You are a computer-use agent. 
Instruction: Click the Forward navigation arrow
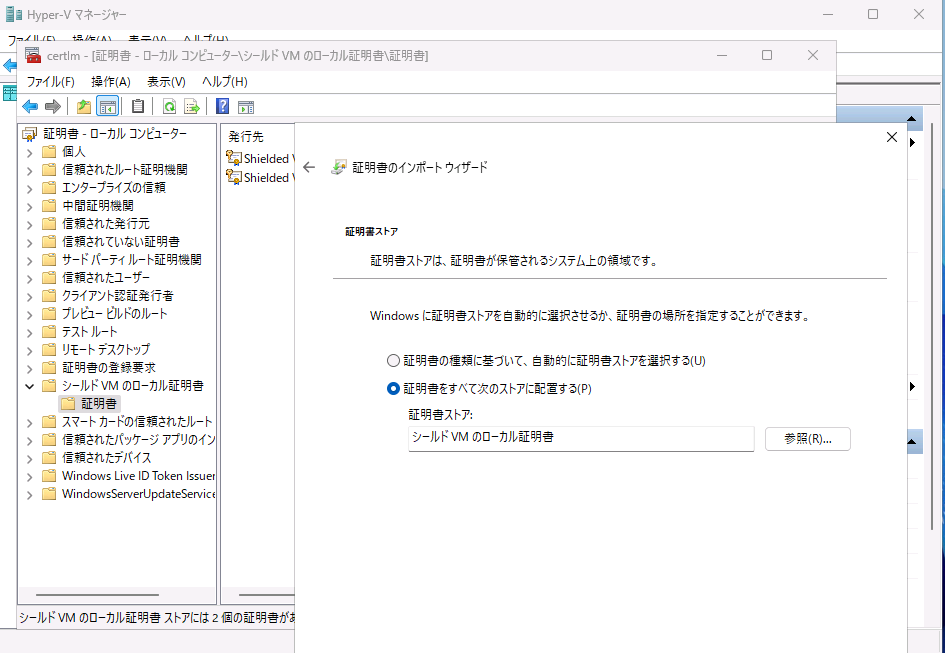click(53, 106)
